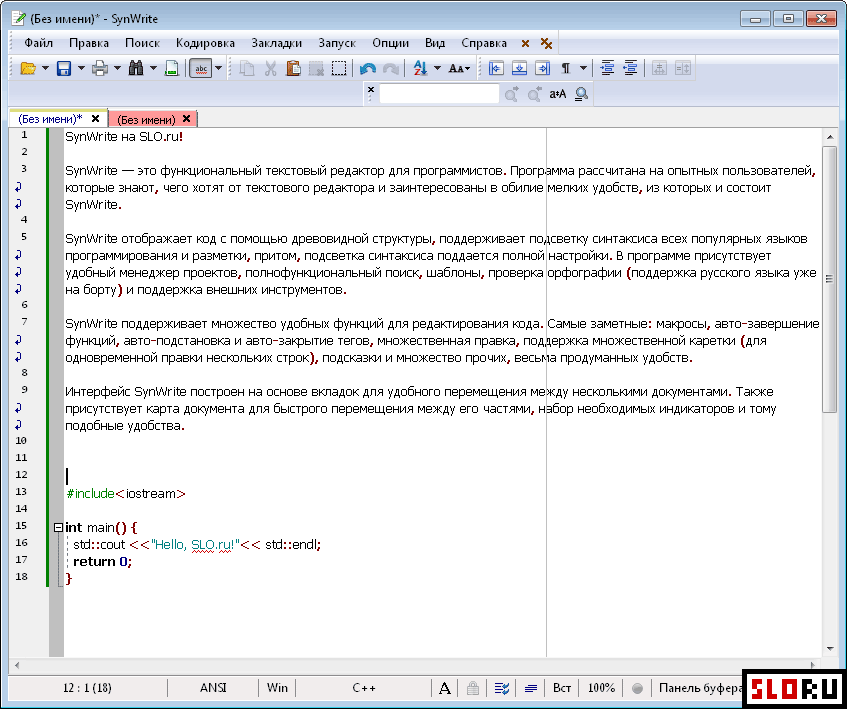Toggle the match case a+A option
This screenshot has width=847, height=709.
(x=557, y=94)
